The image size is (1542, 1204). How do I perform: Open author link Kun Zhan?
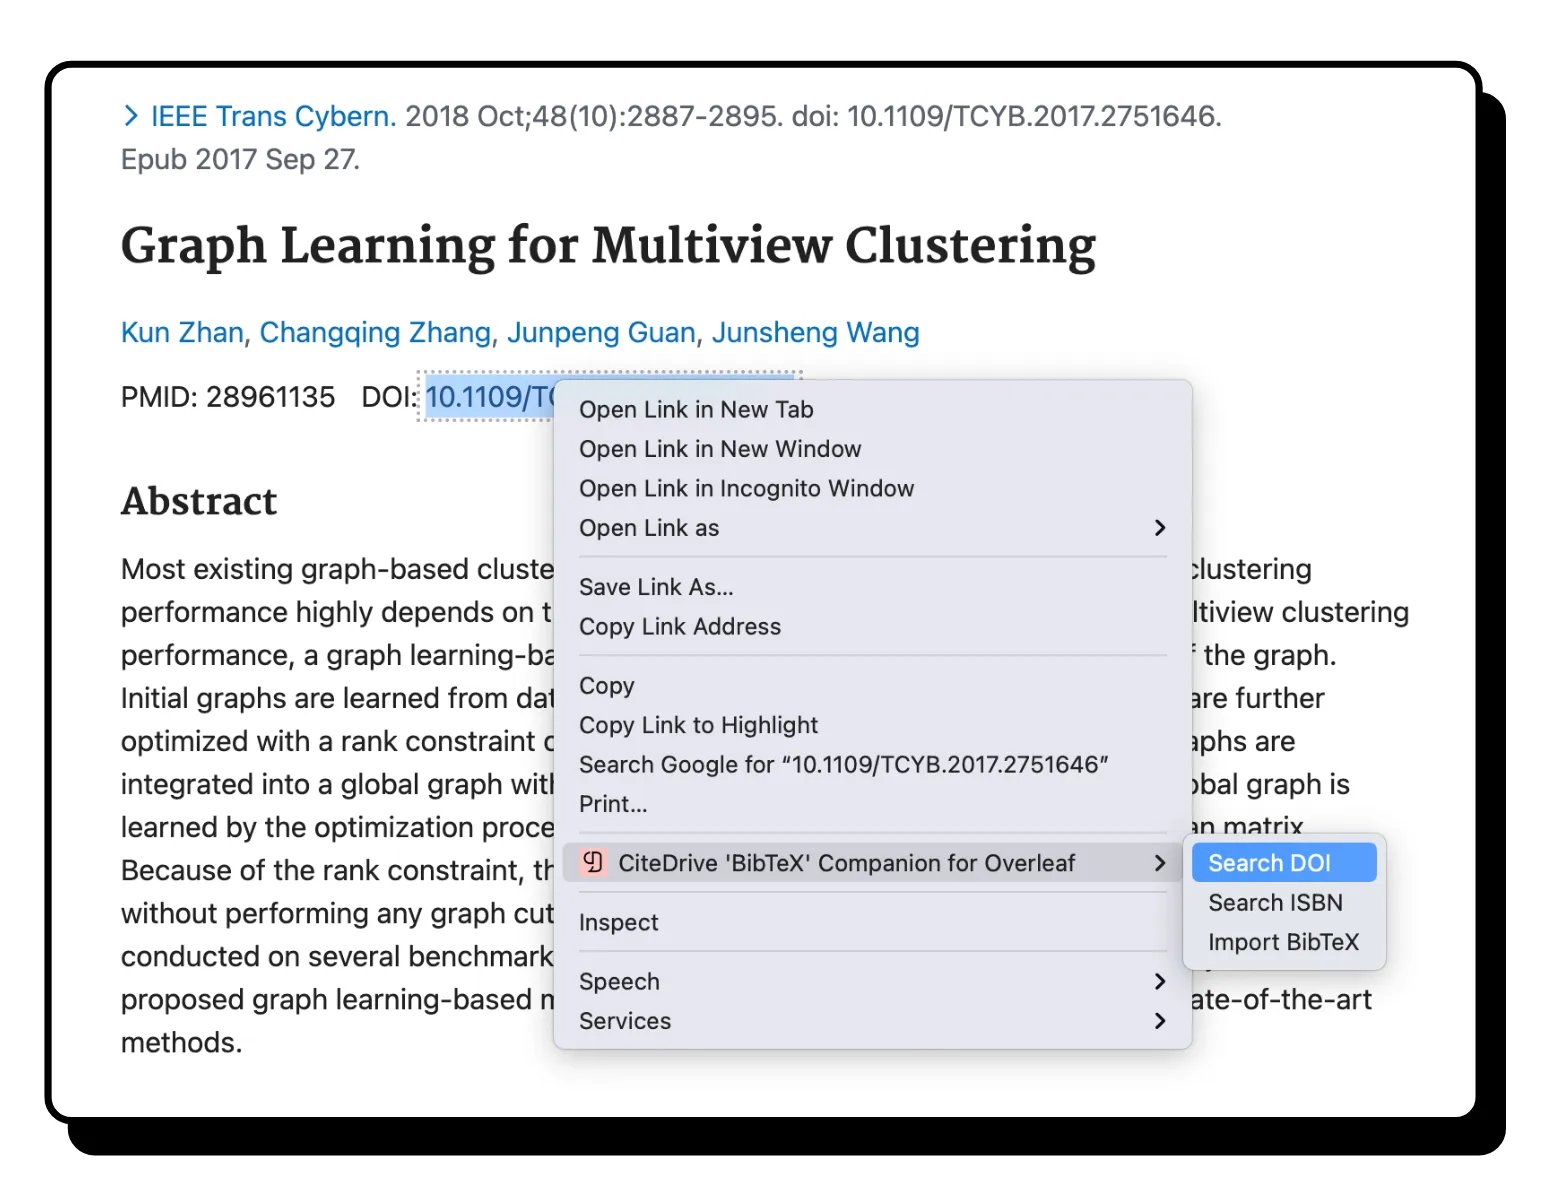point(182,332)
